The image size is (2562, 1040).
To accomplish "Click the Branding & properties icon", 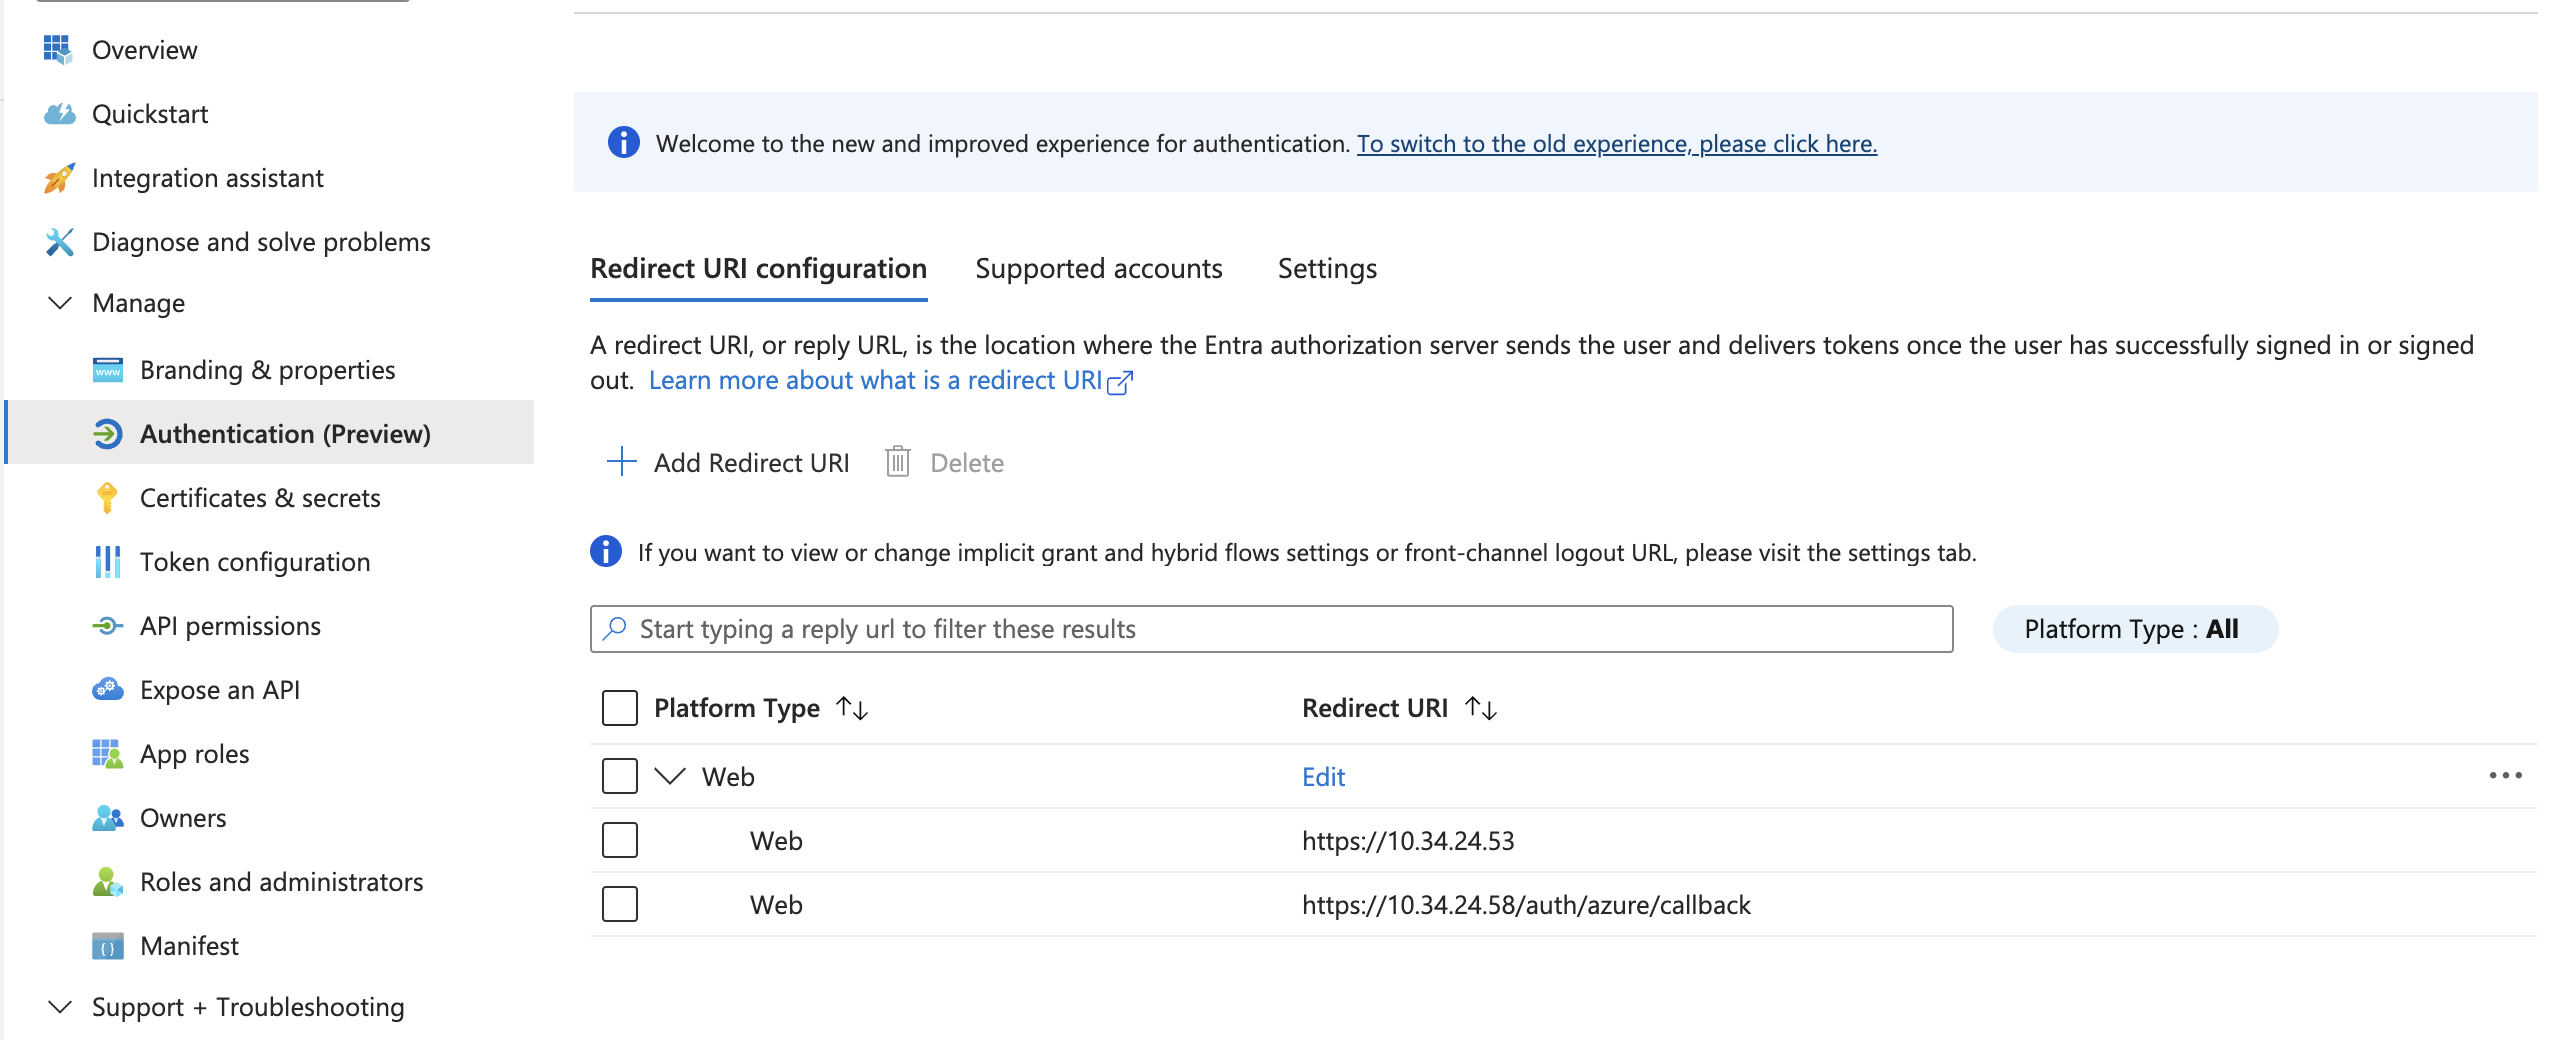I will tap(107, 370).
